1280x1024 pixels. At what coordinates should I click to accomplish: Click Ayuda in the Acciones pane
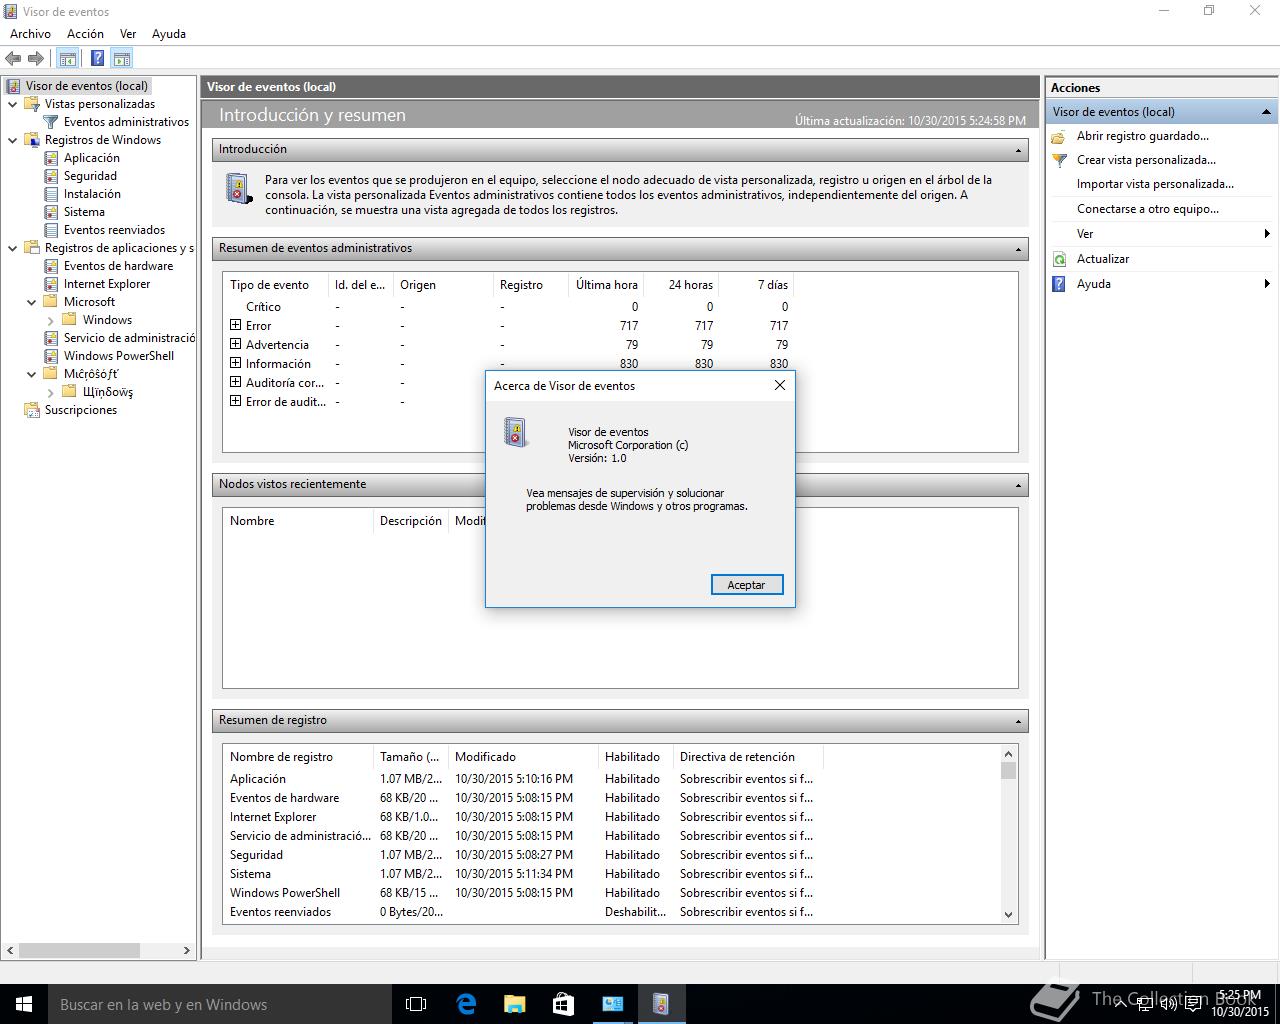pos(1093,284)
